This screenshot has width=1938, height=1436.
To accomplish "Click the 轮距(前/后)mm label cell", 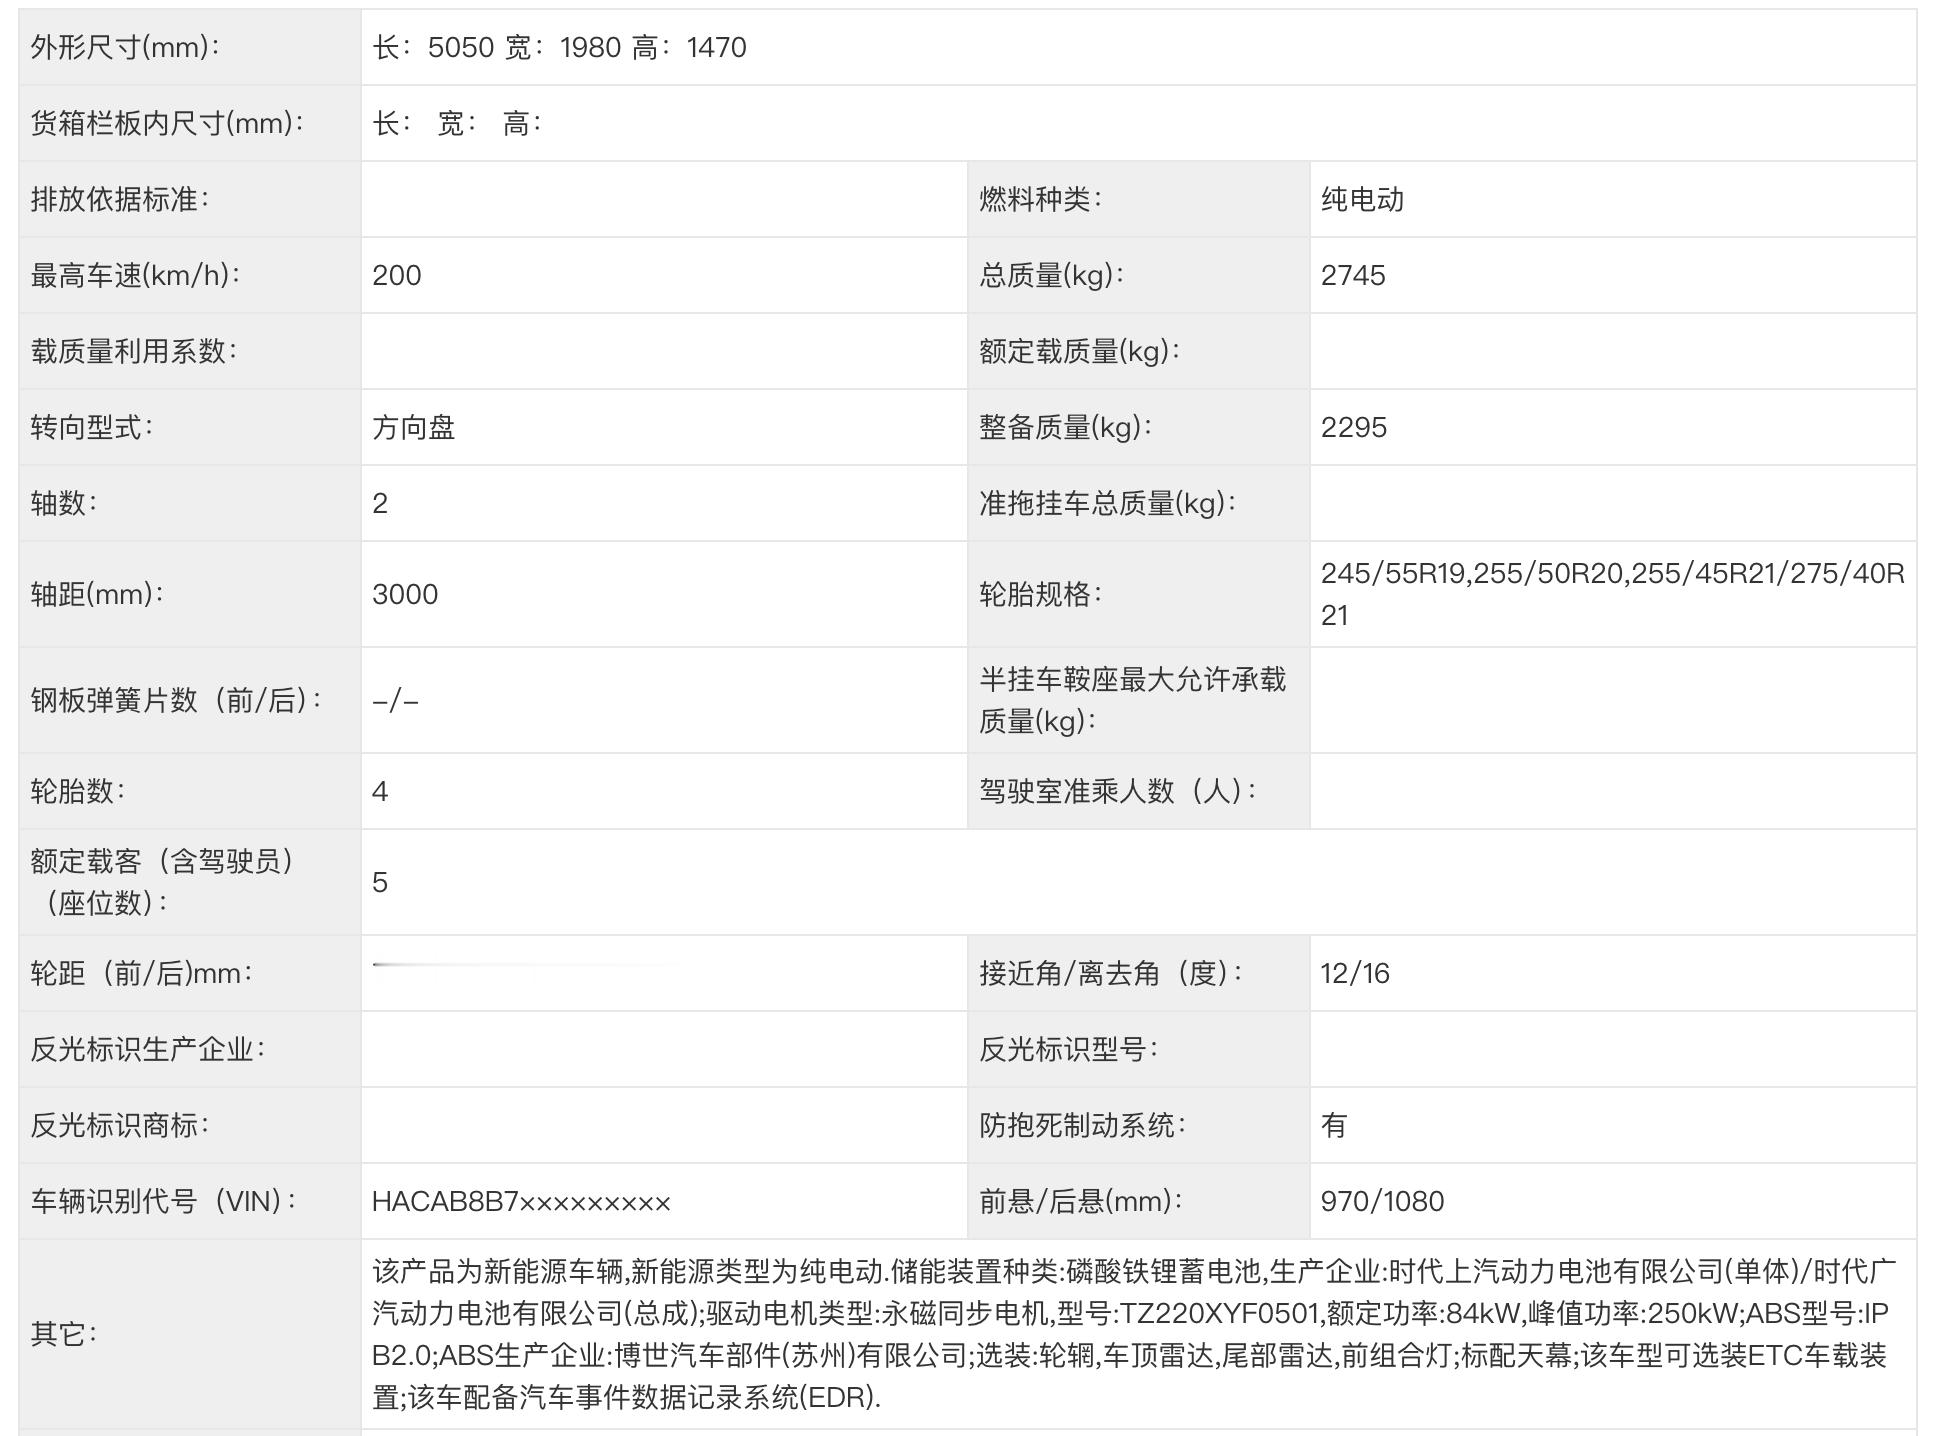I will click(x=142, y=973).
